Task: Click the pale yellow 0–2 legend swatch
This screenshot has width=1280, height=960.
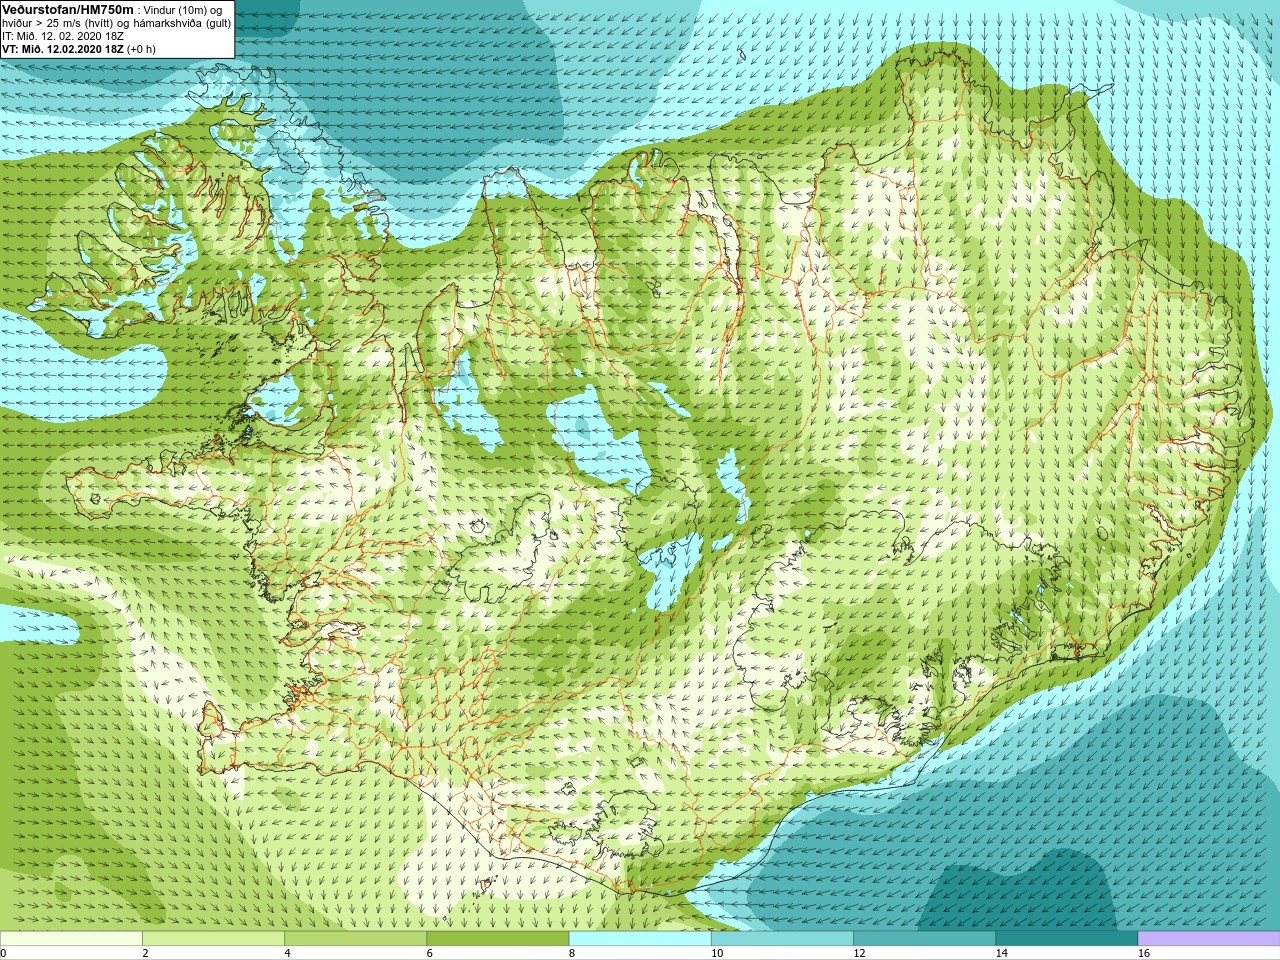Action: [x=71, y=939]
